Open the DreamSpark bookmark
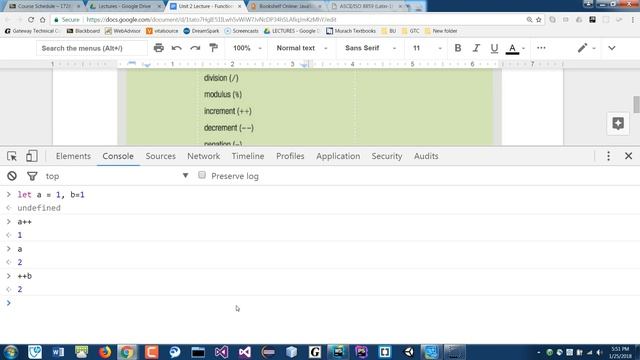The width and height of the screenshot is (640, 360). tap(201, 31)
